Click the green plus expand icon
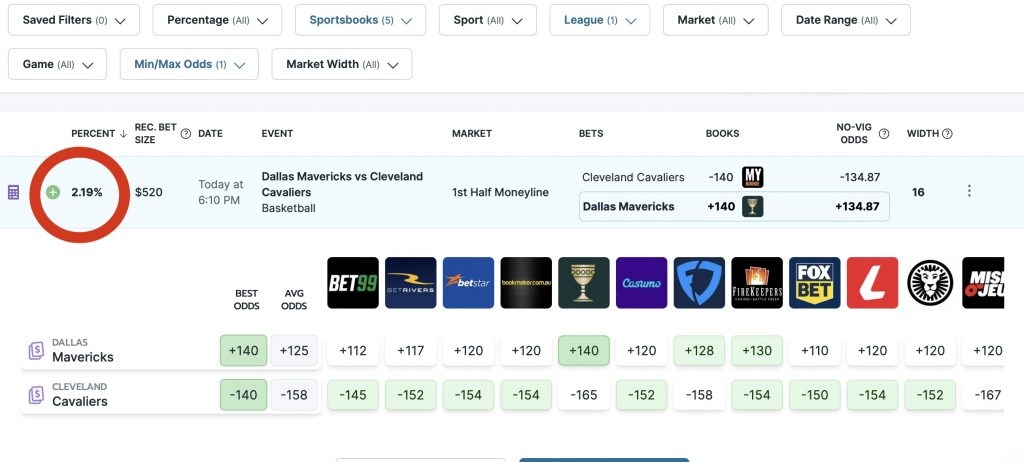1024x462 pixels. point(53,192)
